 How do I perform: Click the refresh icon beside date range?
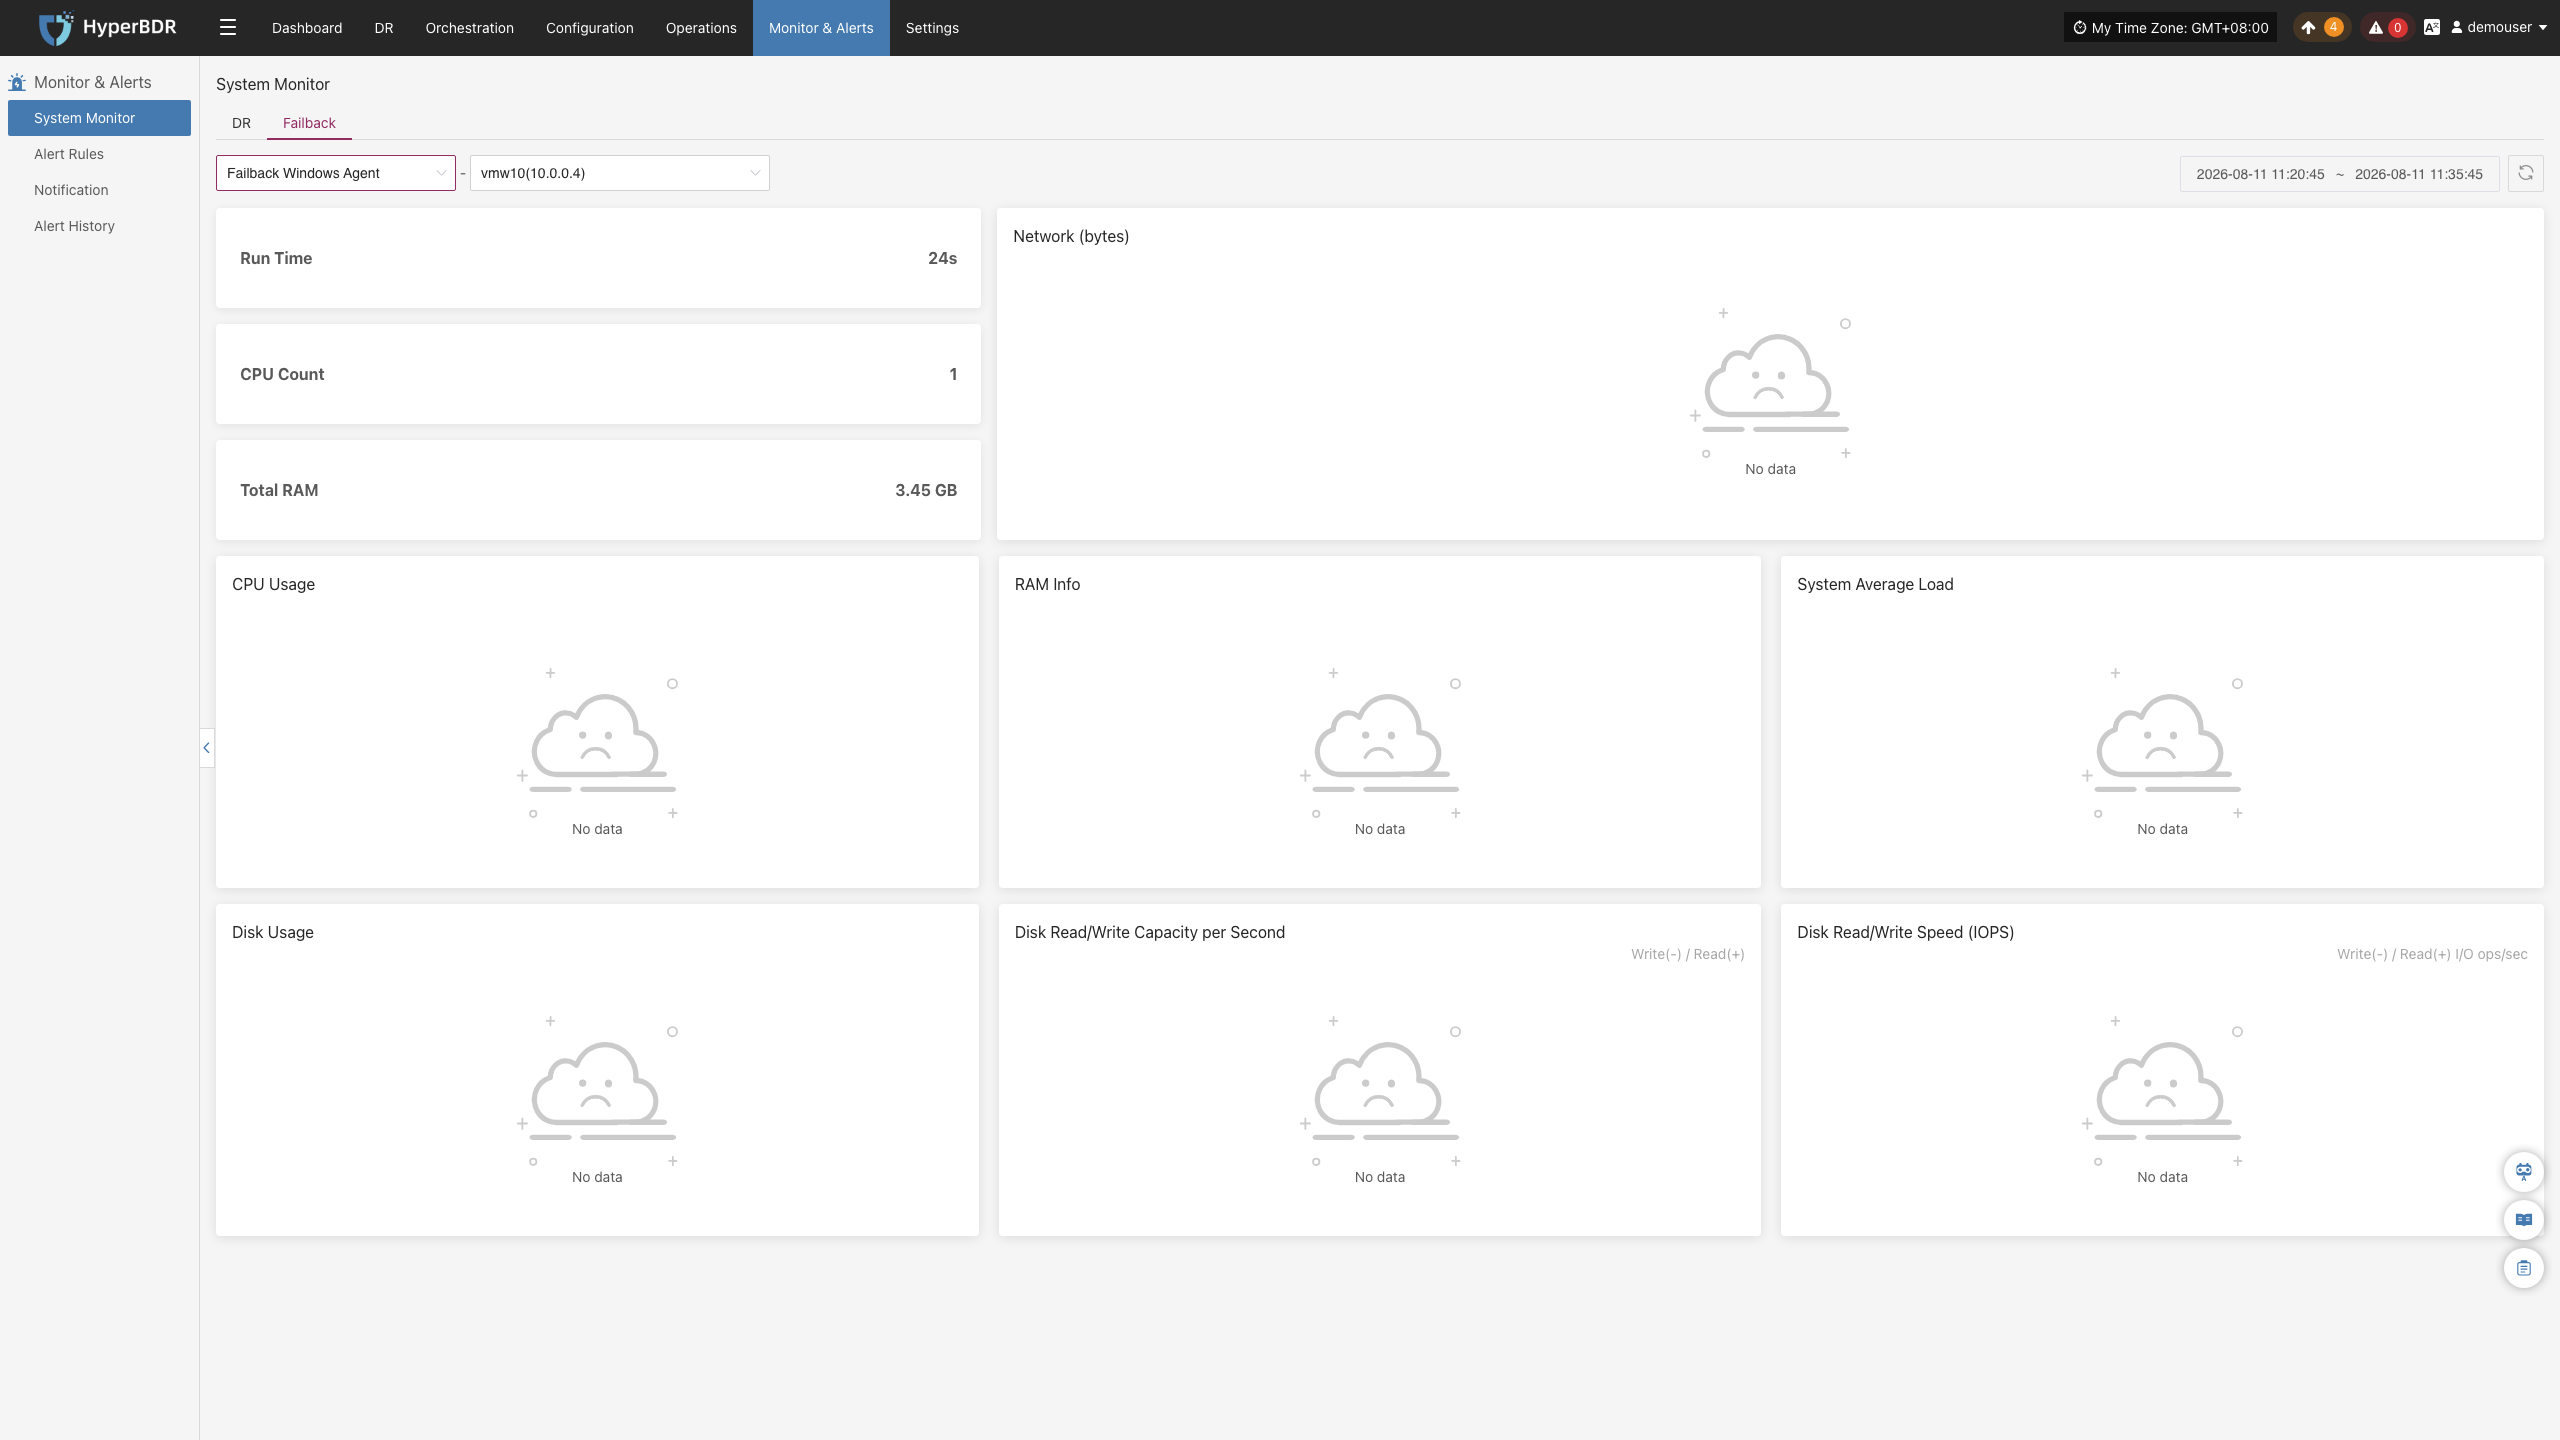tap(2526, 173)
